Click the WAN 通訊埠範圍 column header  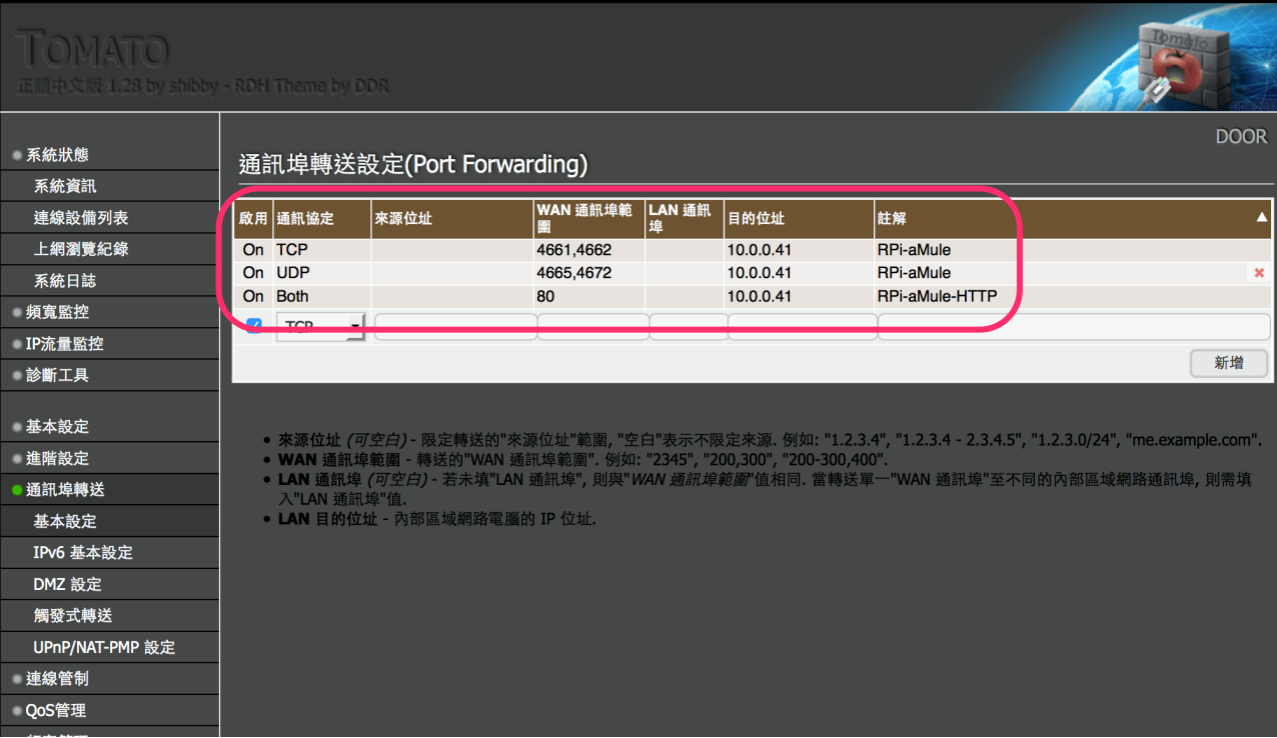click(x=589, y=218)
